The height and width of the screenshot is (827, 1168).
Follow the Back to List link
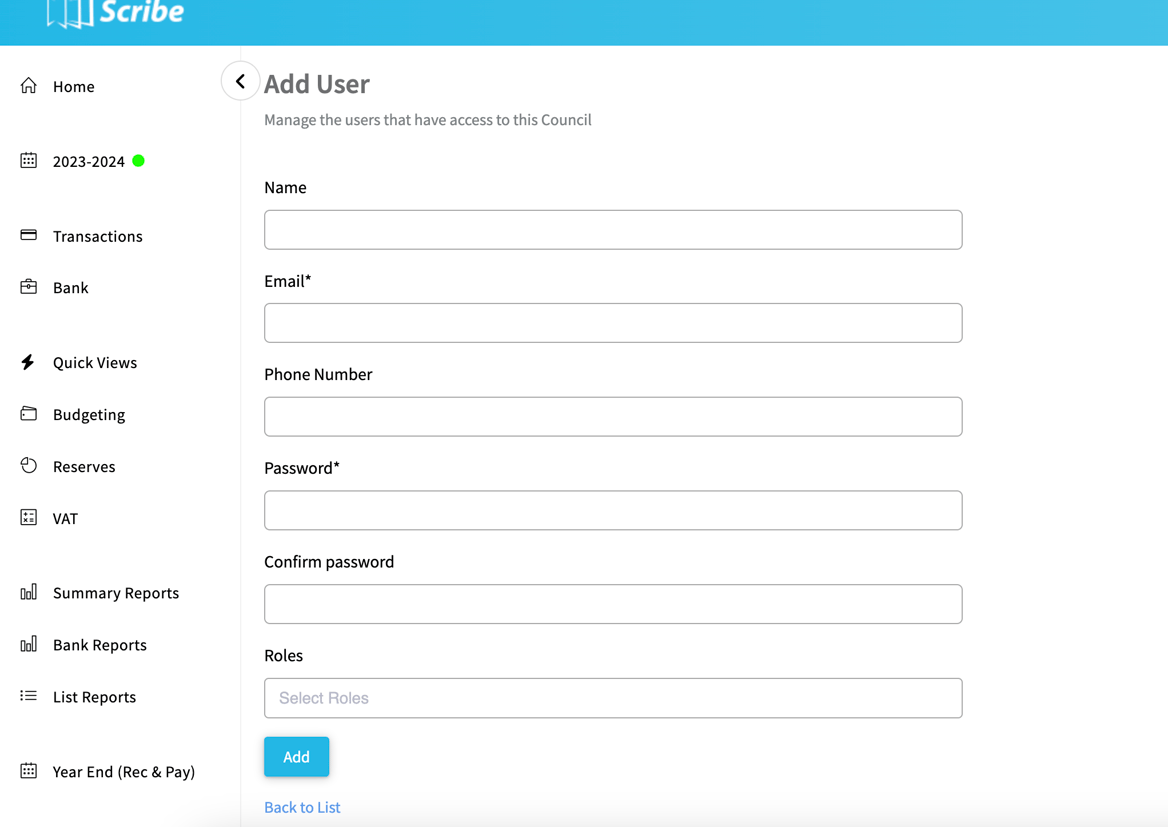click(302, 807)
